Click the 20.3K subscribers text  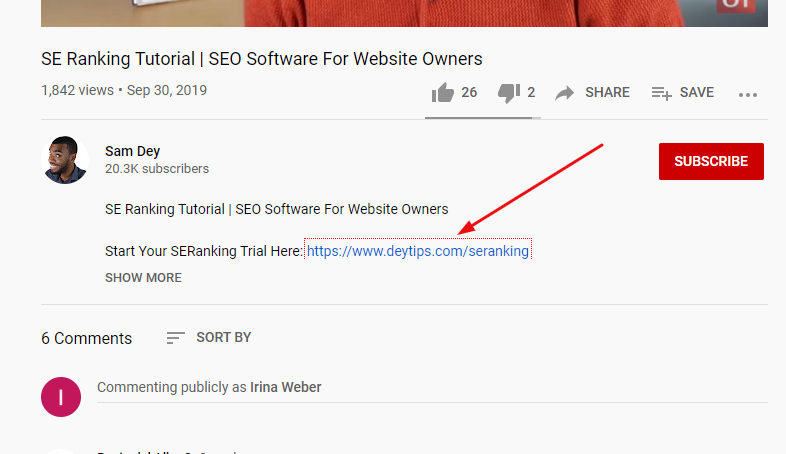[157, 169]
